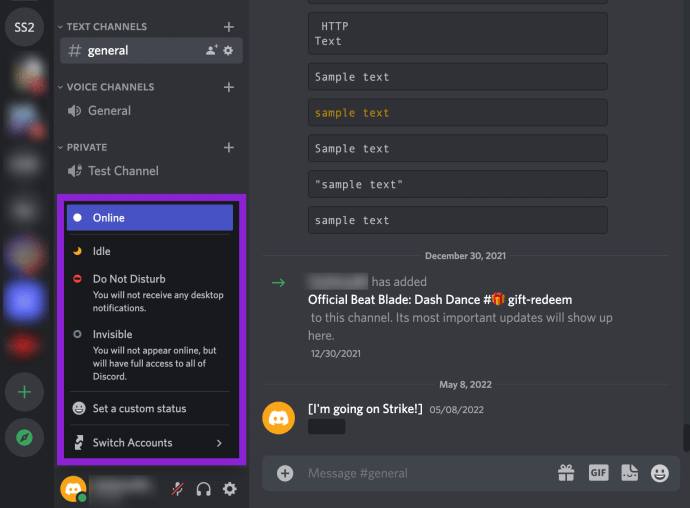The width and height of the screenshot is (690, 508).
Task: Click the orange Discord avatar of the message
Action: coord(279,418)
